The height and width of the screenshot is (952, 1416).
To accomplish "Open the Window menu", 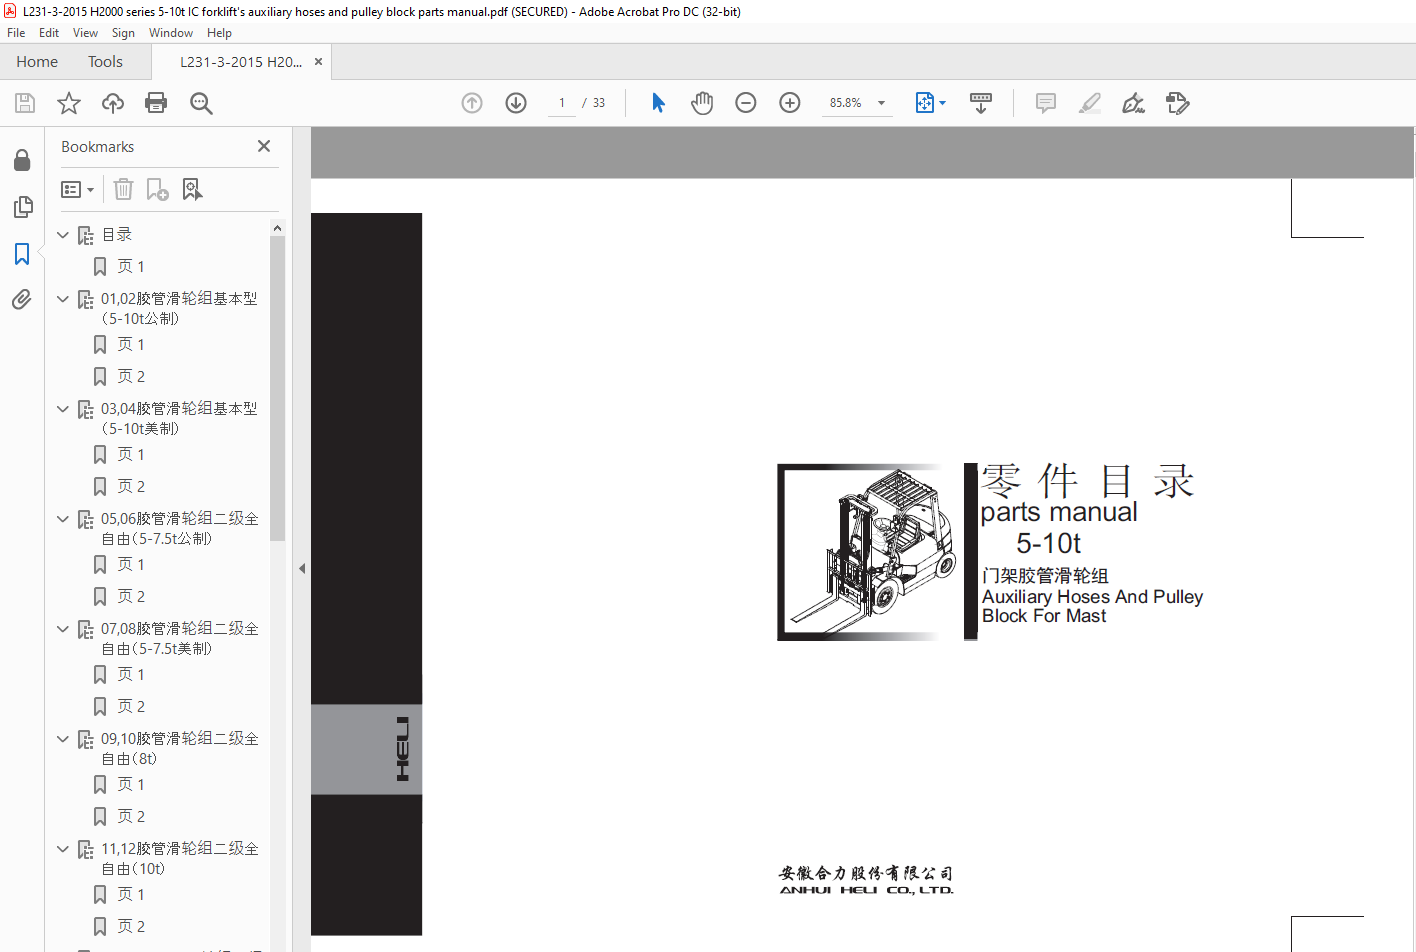I will coord(171,33).
